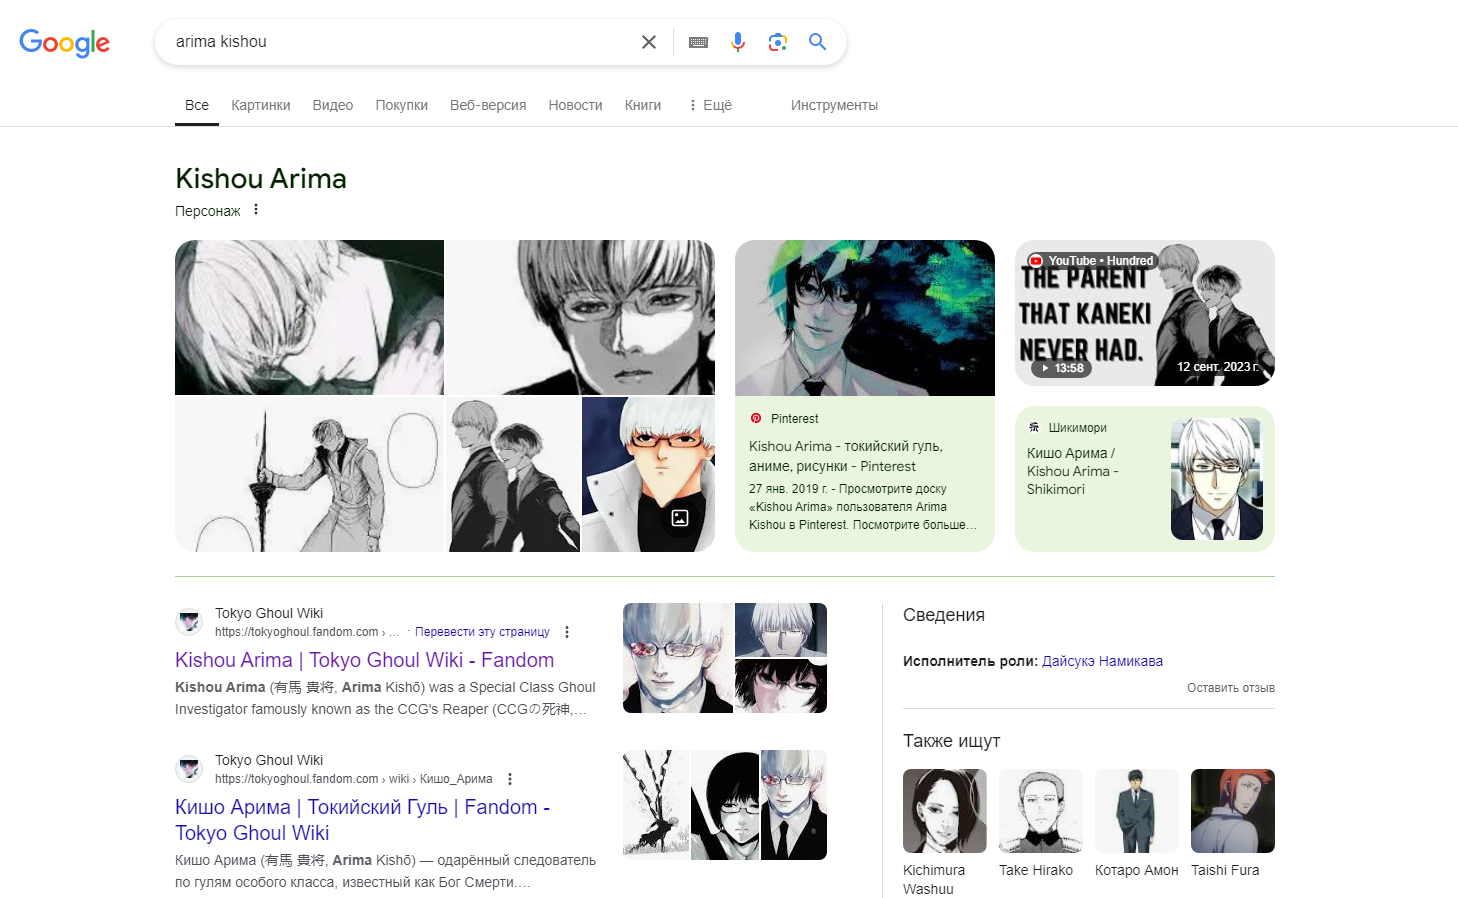Image resolution: width=1458 pixels, height=898 pixels.
Task: Select the Take Hirako thumbnail
Action: point(1040,810)
